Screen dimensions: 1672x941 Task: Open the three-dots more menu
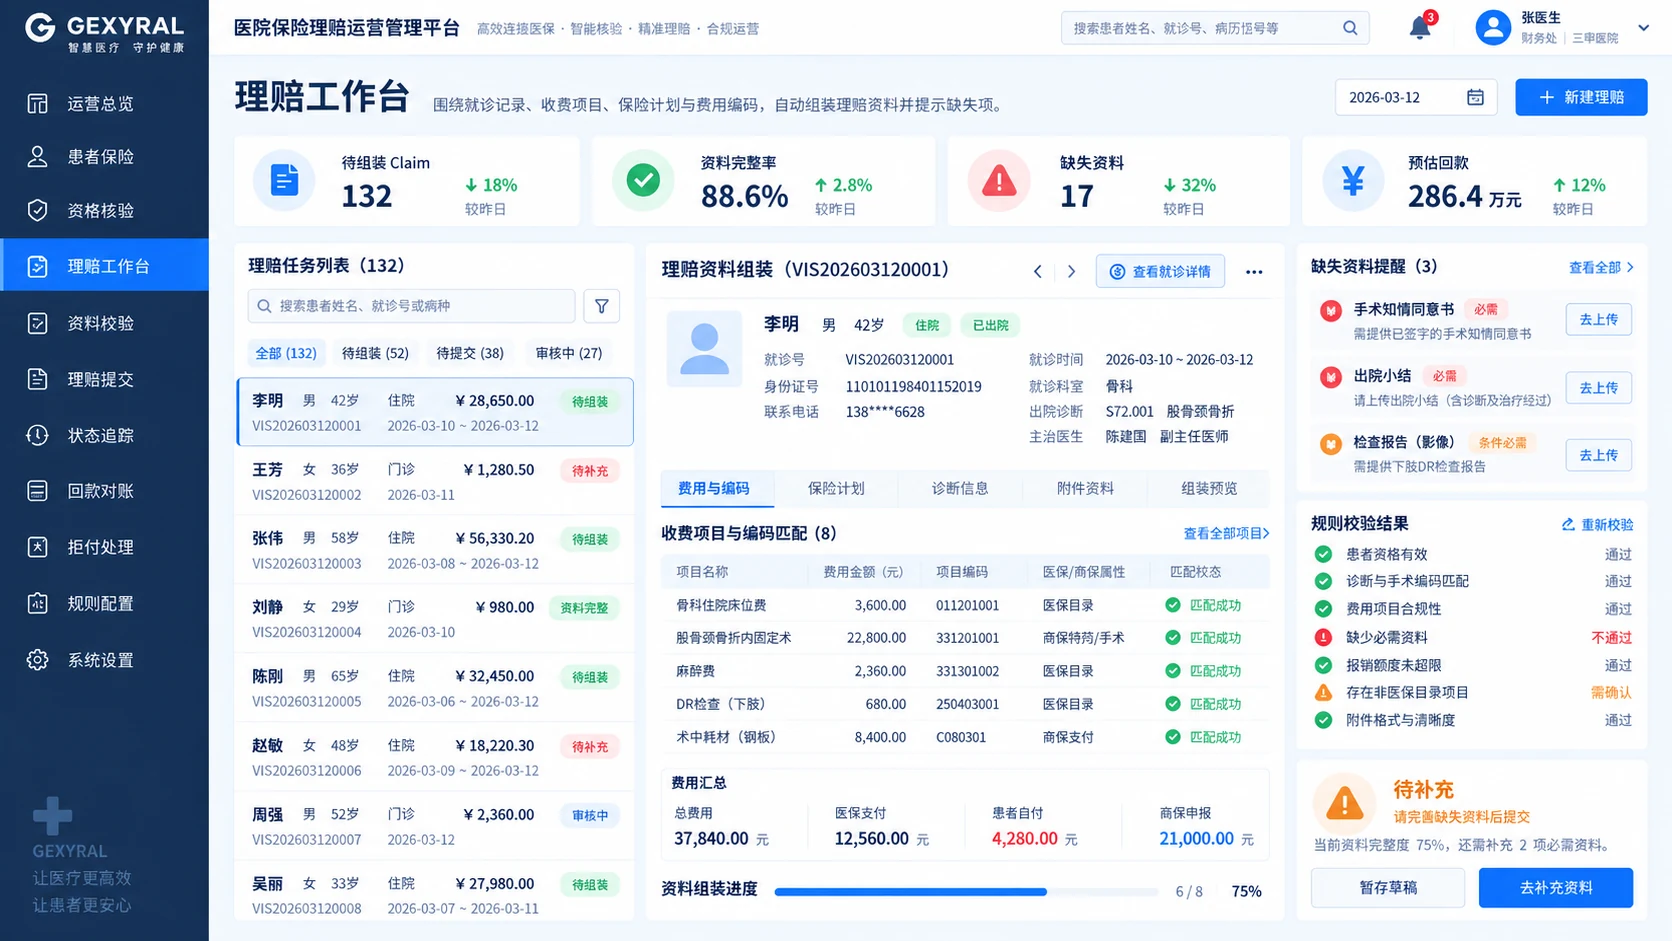coord(1254,271)
